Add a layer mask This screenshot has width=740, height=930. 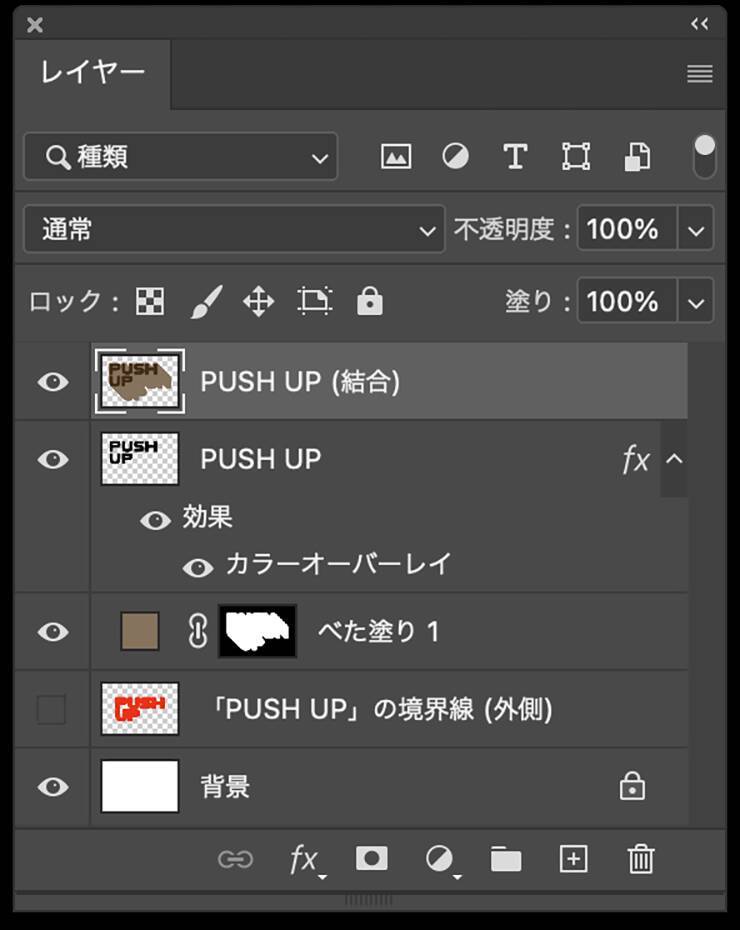click(371, 858)
